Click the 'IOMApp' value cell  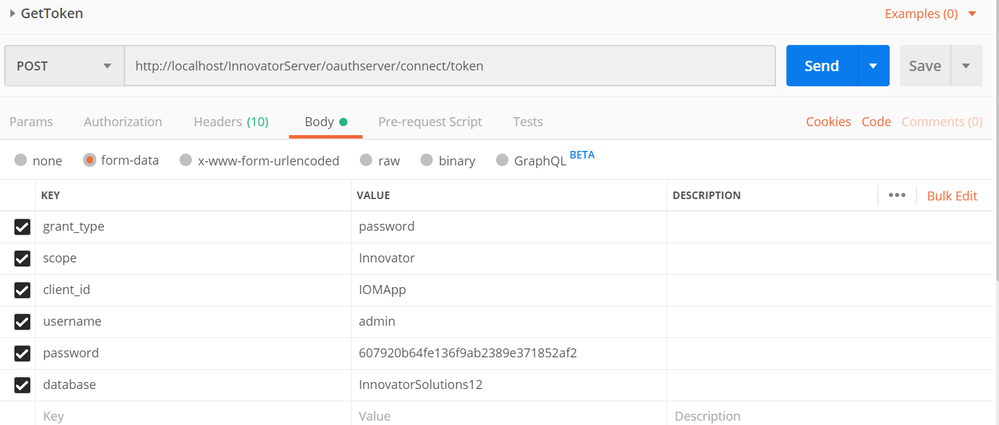(x=509, y=291)
